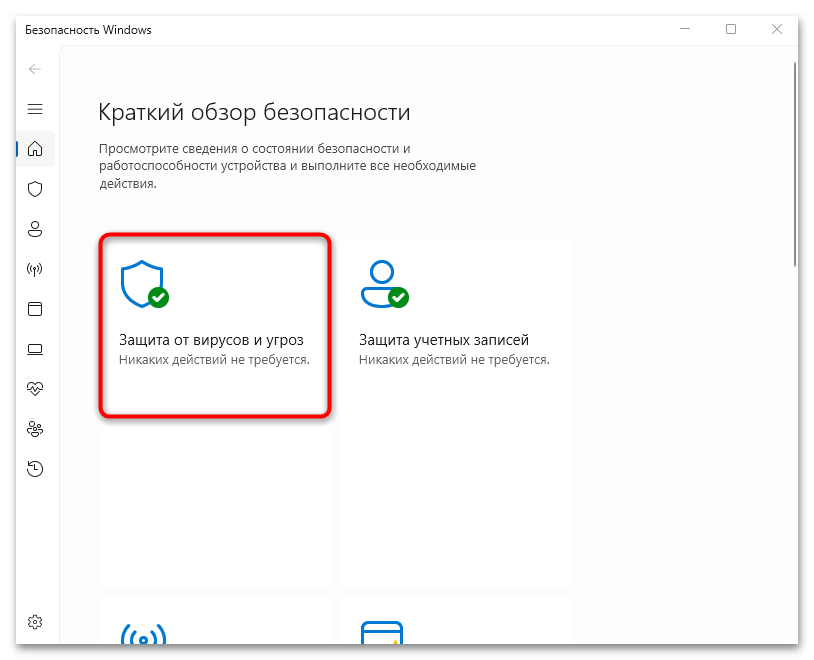Open Device performance & health heart icon
Image resolution: width=814 pixels, height=660 pixels.
pyautogui.click(x=35, y=389)
